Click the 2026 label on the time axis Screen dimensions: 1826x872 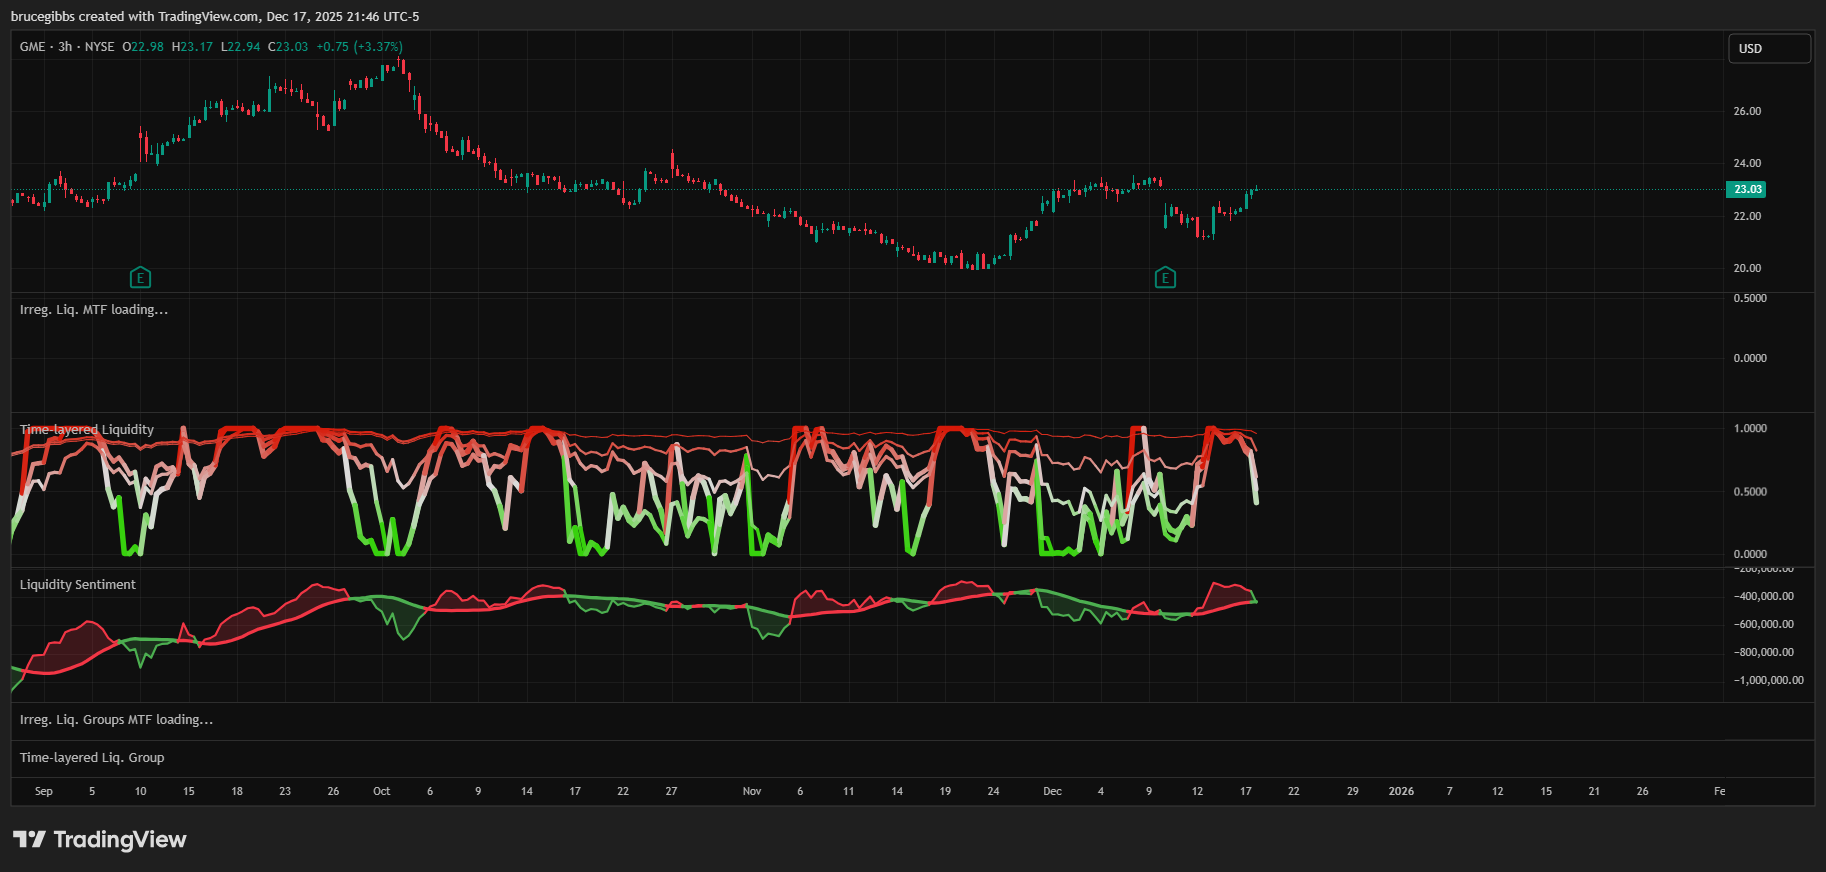point(1401,791)
